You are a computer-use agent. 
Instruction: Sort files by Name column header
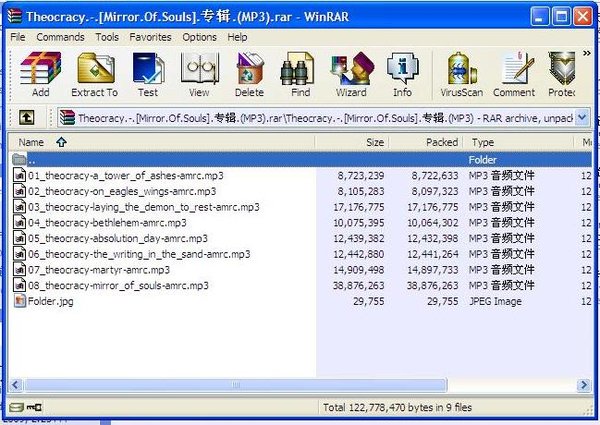coord(161,142)
